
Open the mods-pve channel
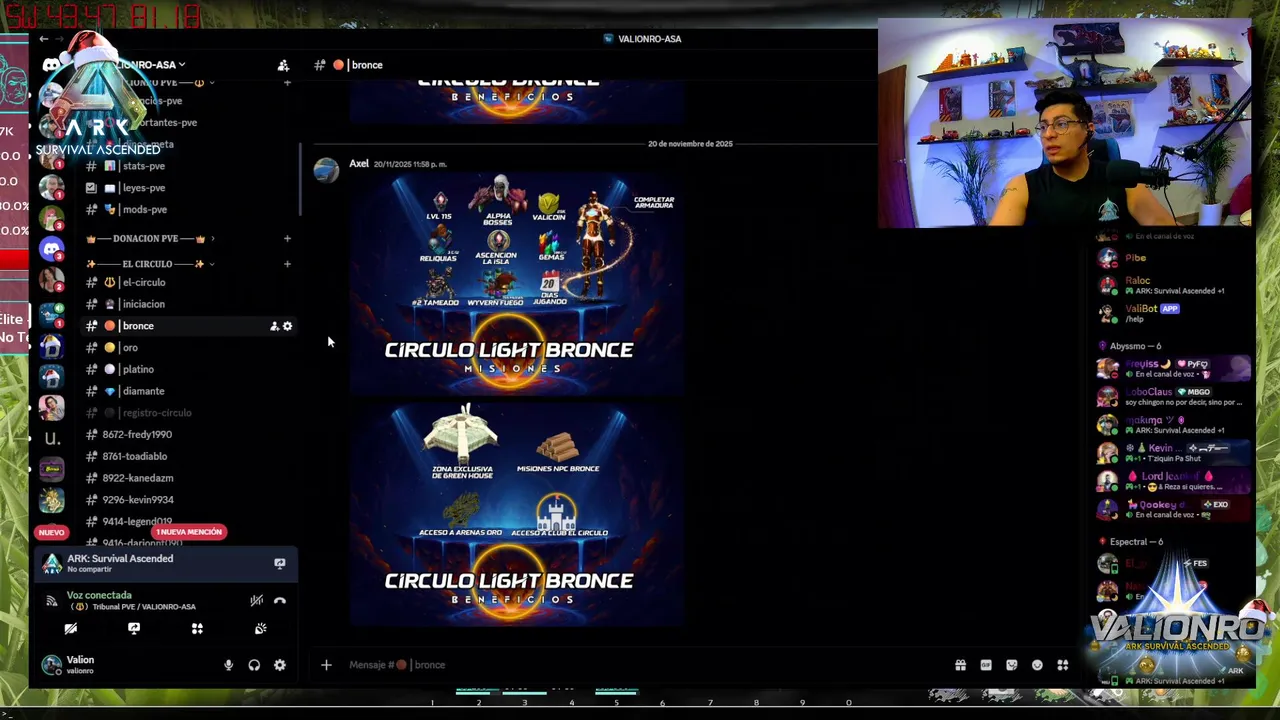tap(144, 210)
